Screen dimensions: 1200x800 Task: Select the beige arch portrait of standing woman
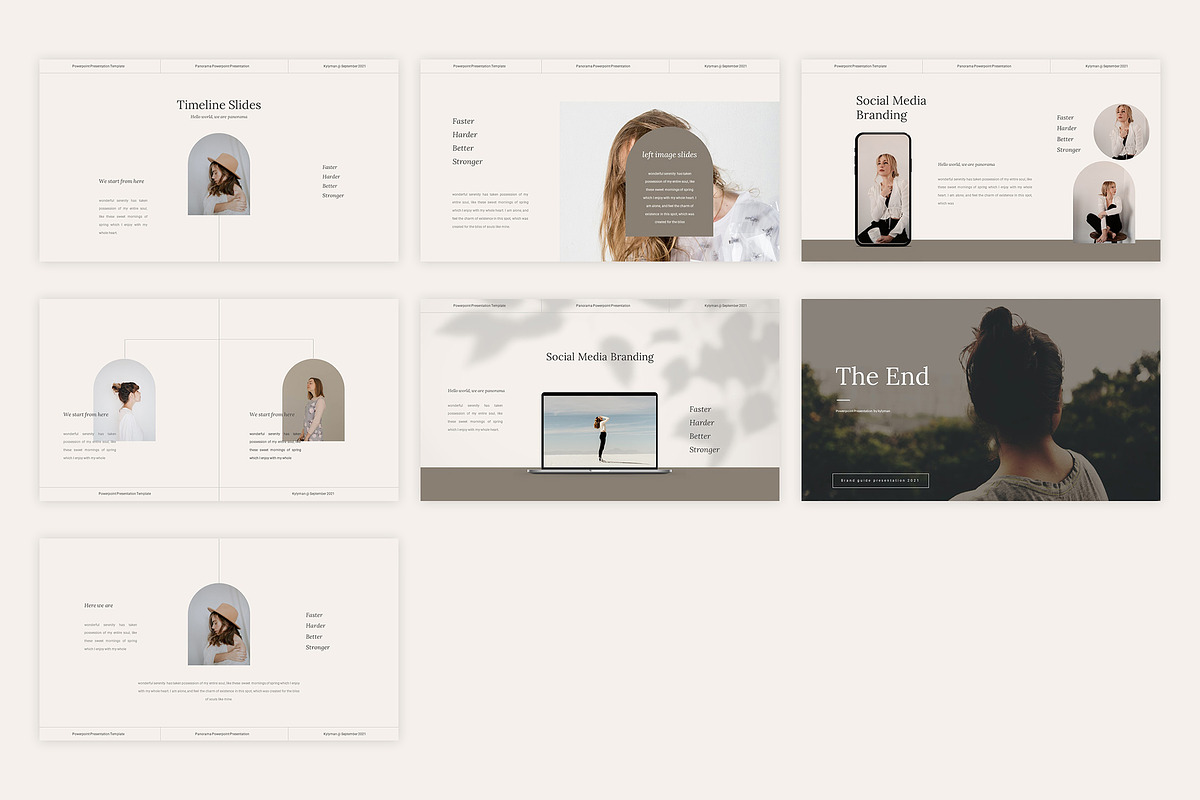(313, 400)
